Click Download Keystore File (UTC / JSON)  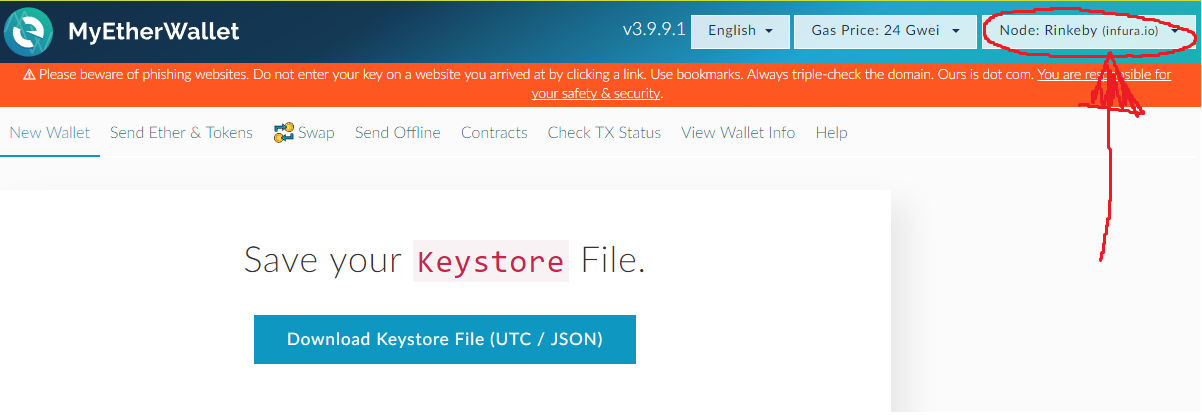(x=445, y=339)
